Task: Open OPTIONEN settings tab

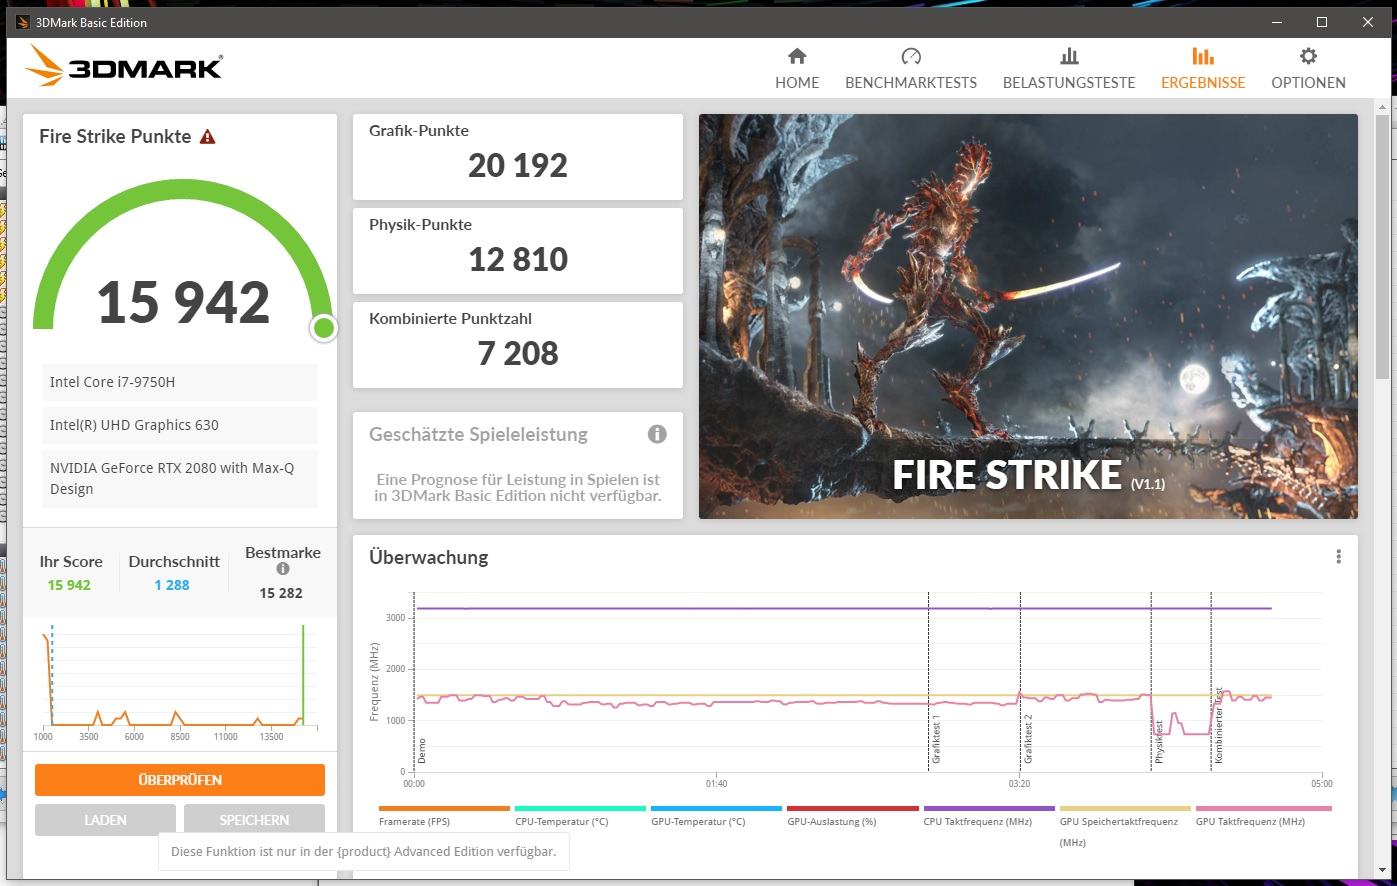Action: (1308, 69)
